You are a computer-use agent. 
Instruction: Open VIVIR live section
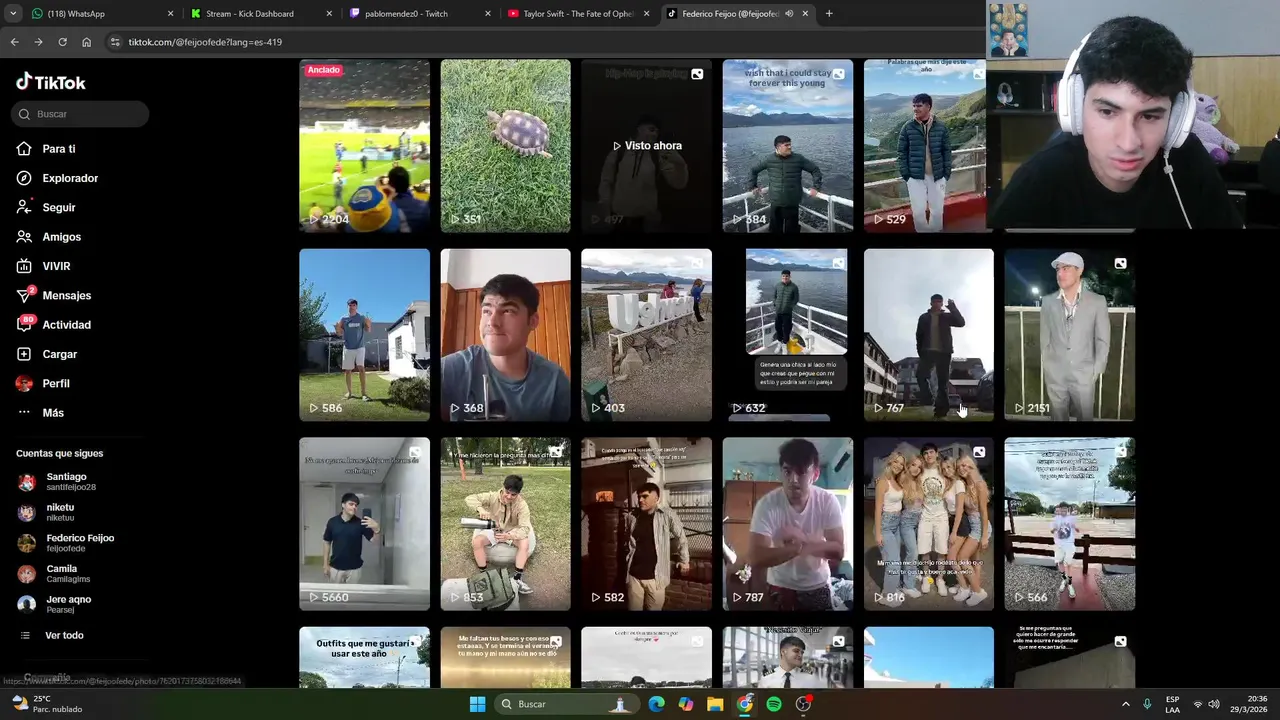coord(56,266)
